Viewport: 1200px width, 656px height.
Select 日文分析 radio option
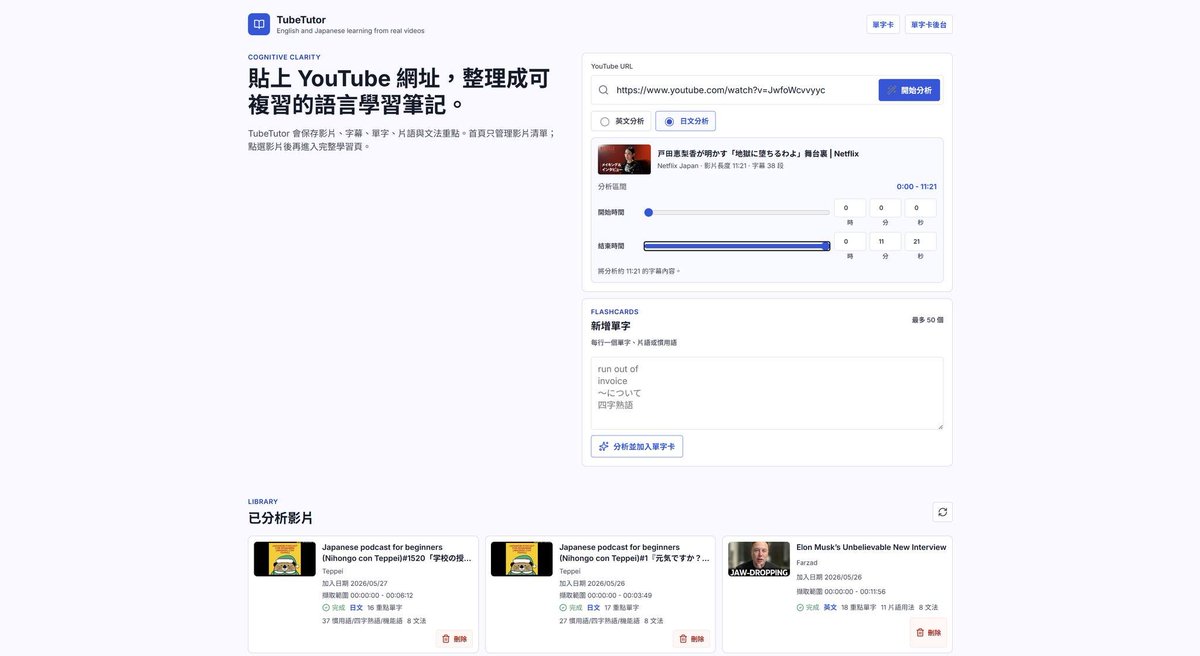[686, 121]
